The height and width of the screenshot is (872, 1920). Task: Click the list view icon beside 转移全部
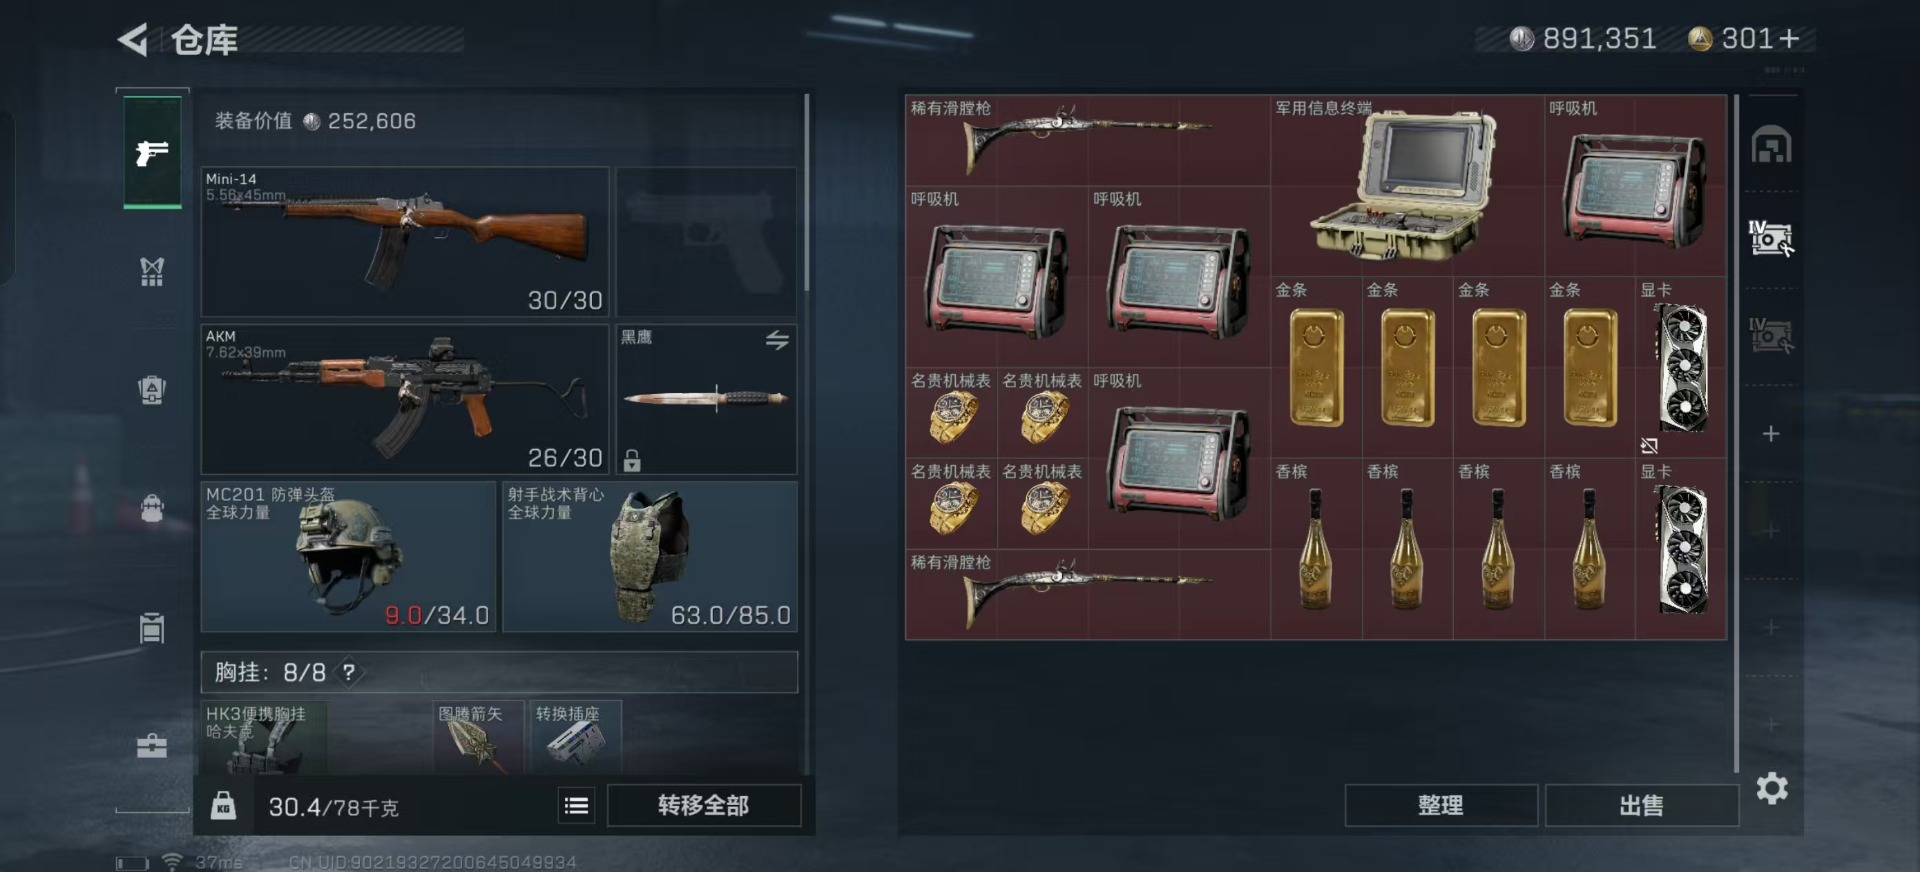tap(576, 805)
